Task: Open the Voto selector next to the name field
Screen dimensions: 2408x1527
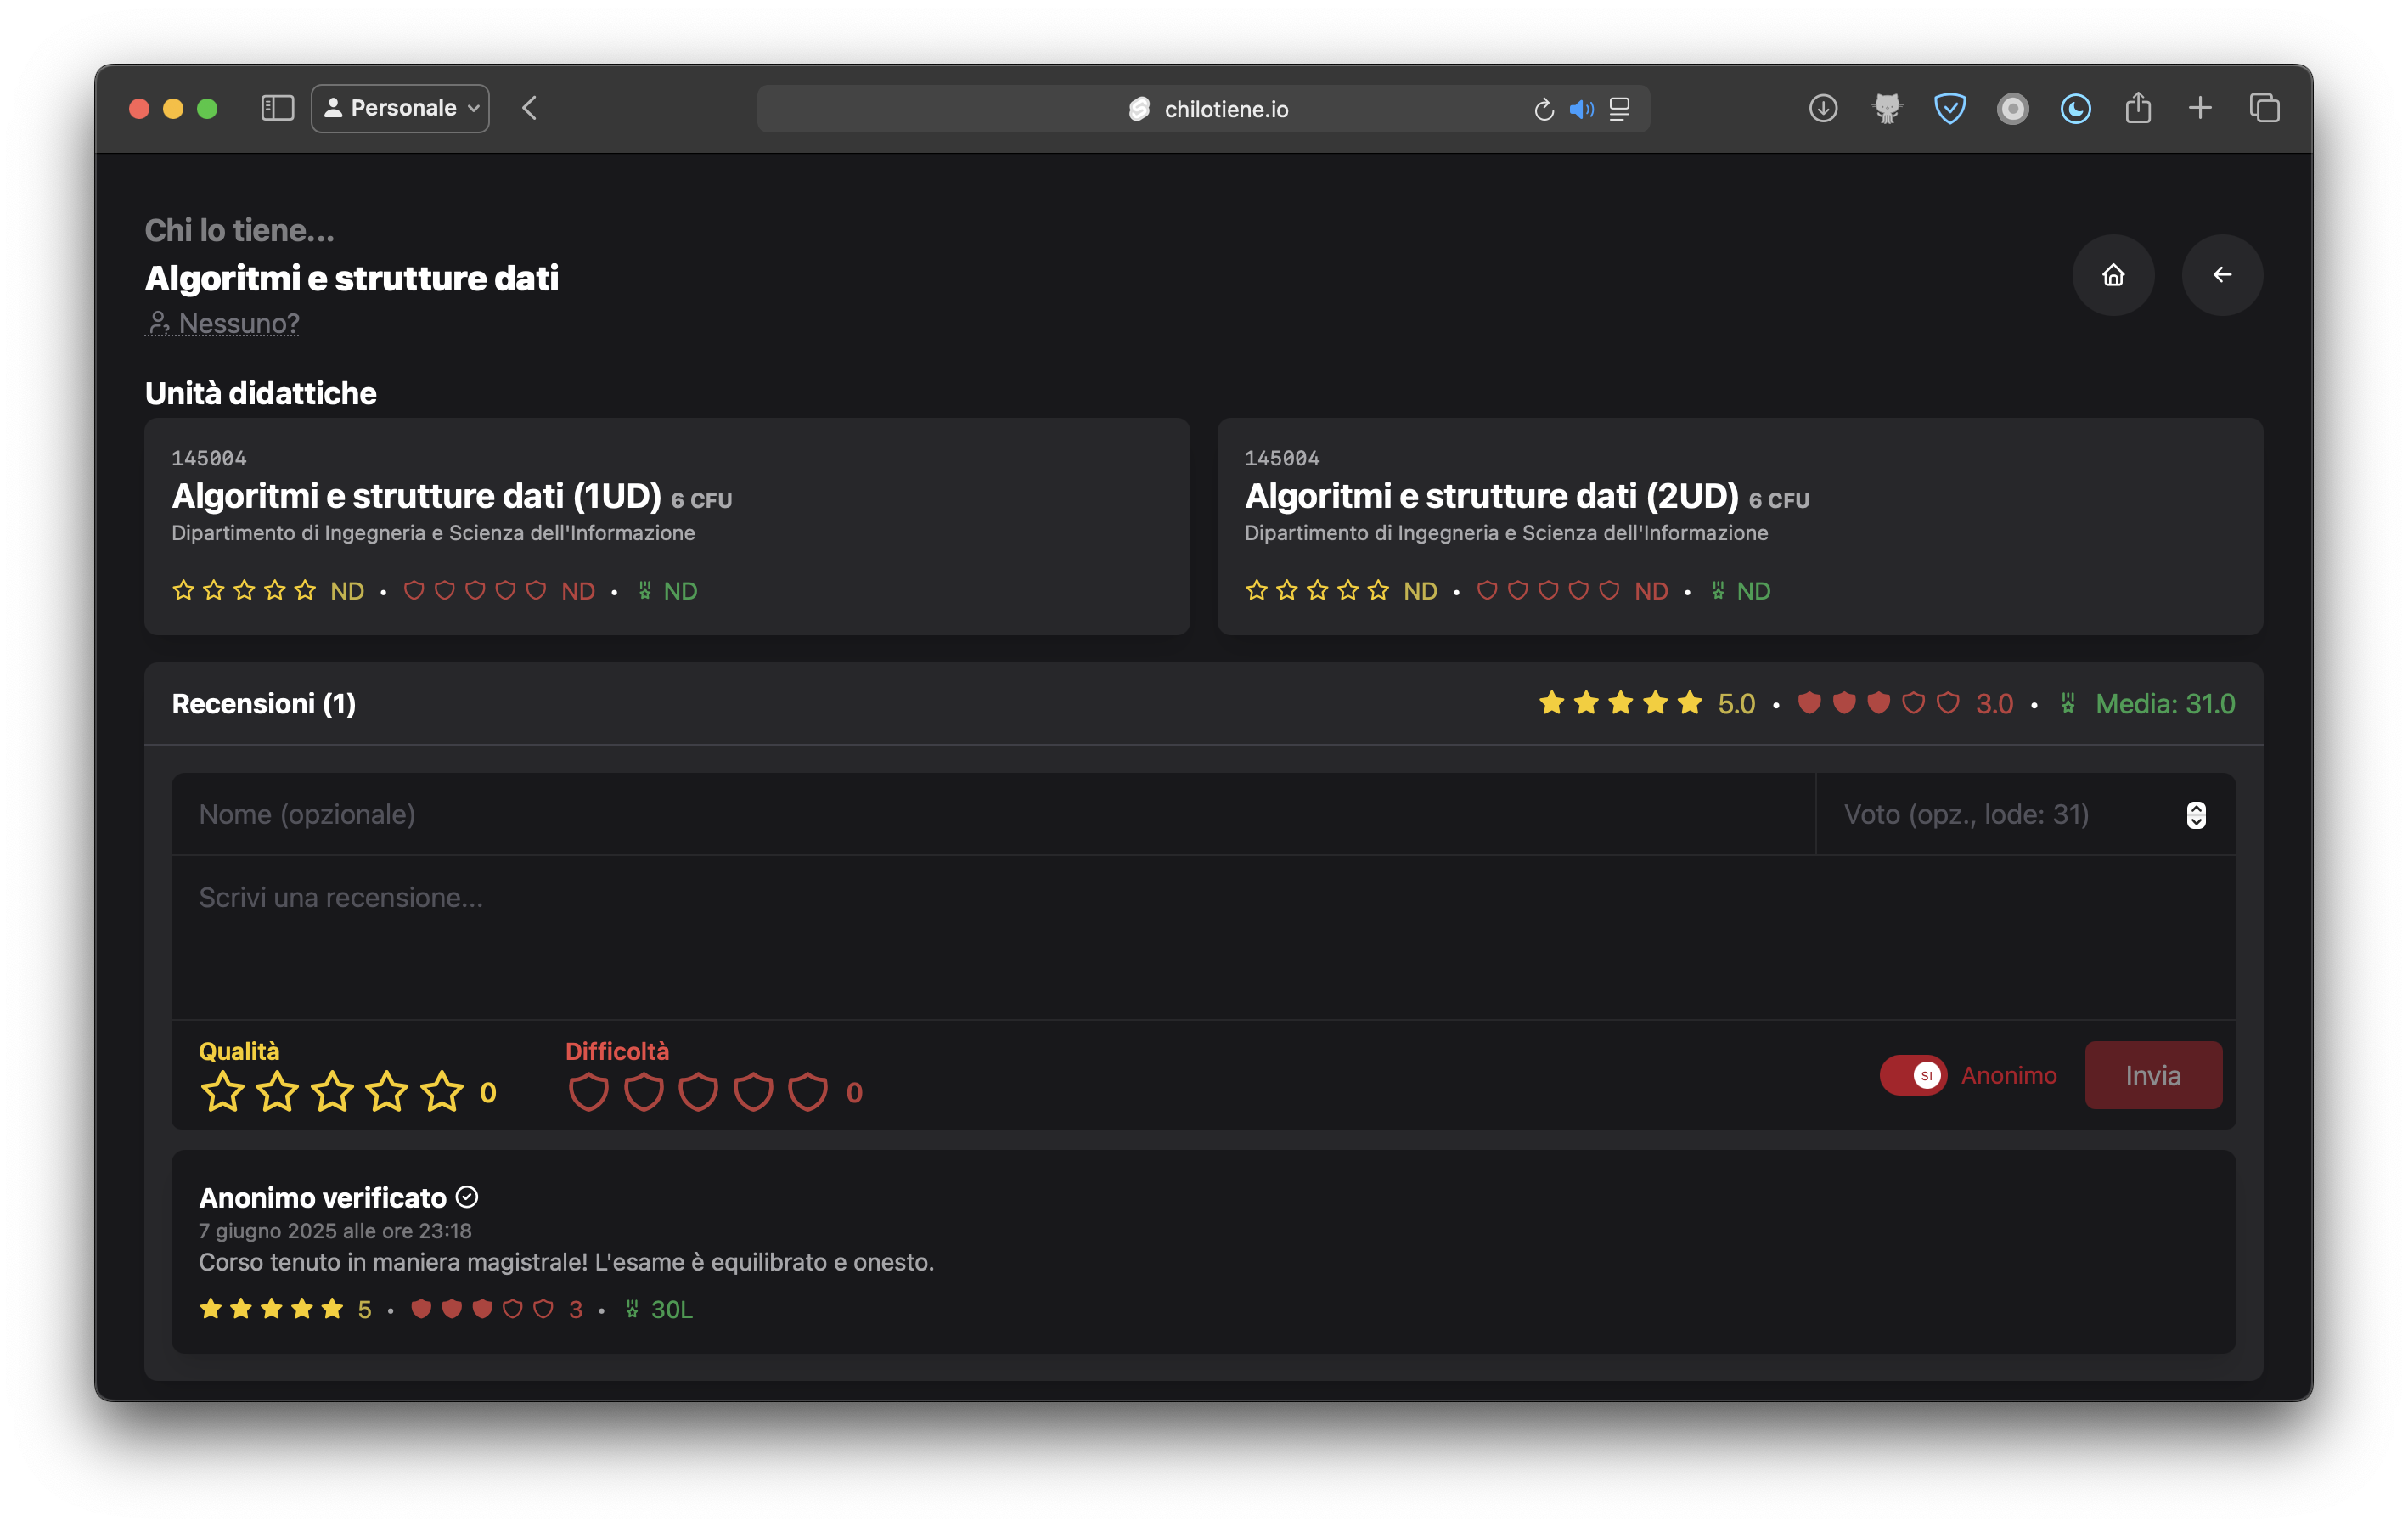Action: pyautogui.click(x=2196, y=814)
